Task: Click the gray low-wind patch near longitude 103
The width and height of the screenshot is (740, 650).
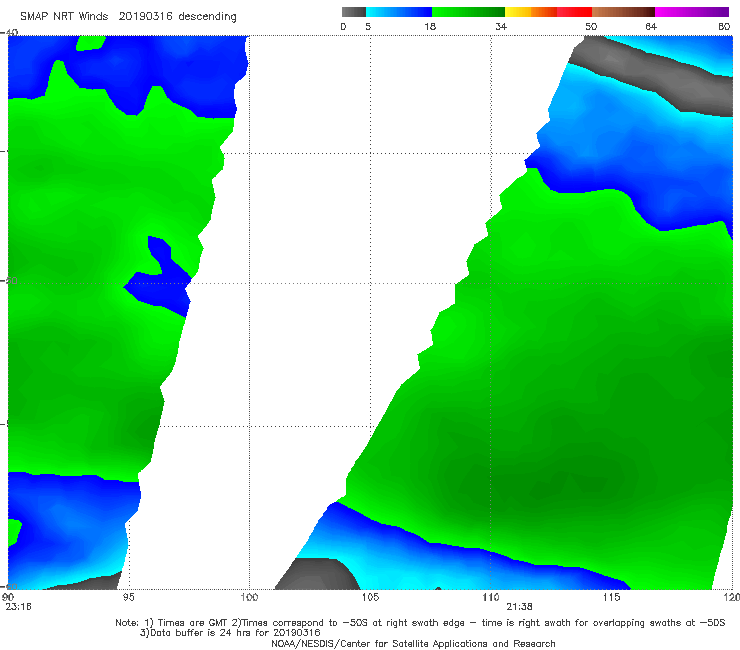Action: 317,575
